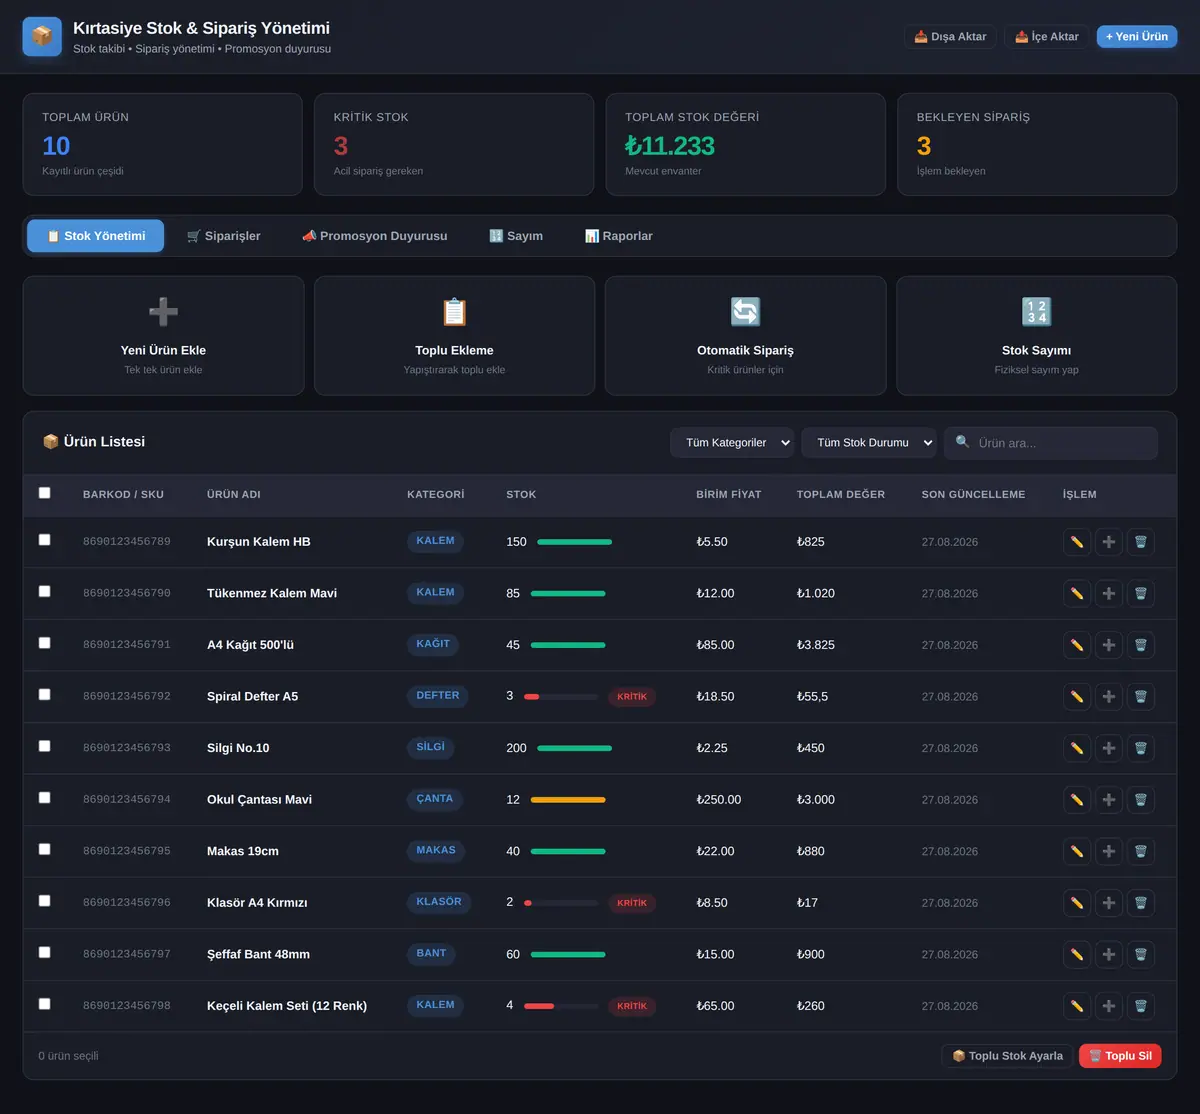1200x1114 pixels.
Task: Click the trash icon for Spiral Defter A5
Action: (x=1140, y=697)
